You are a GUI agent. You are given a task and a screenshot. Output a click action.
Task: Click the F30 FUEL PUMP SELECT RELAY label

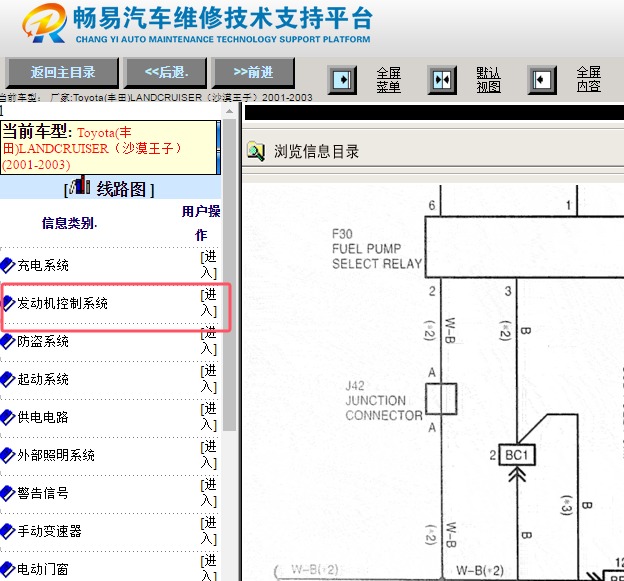pos(376,249)
